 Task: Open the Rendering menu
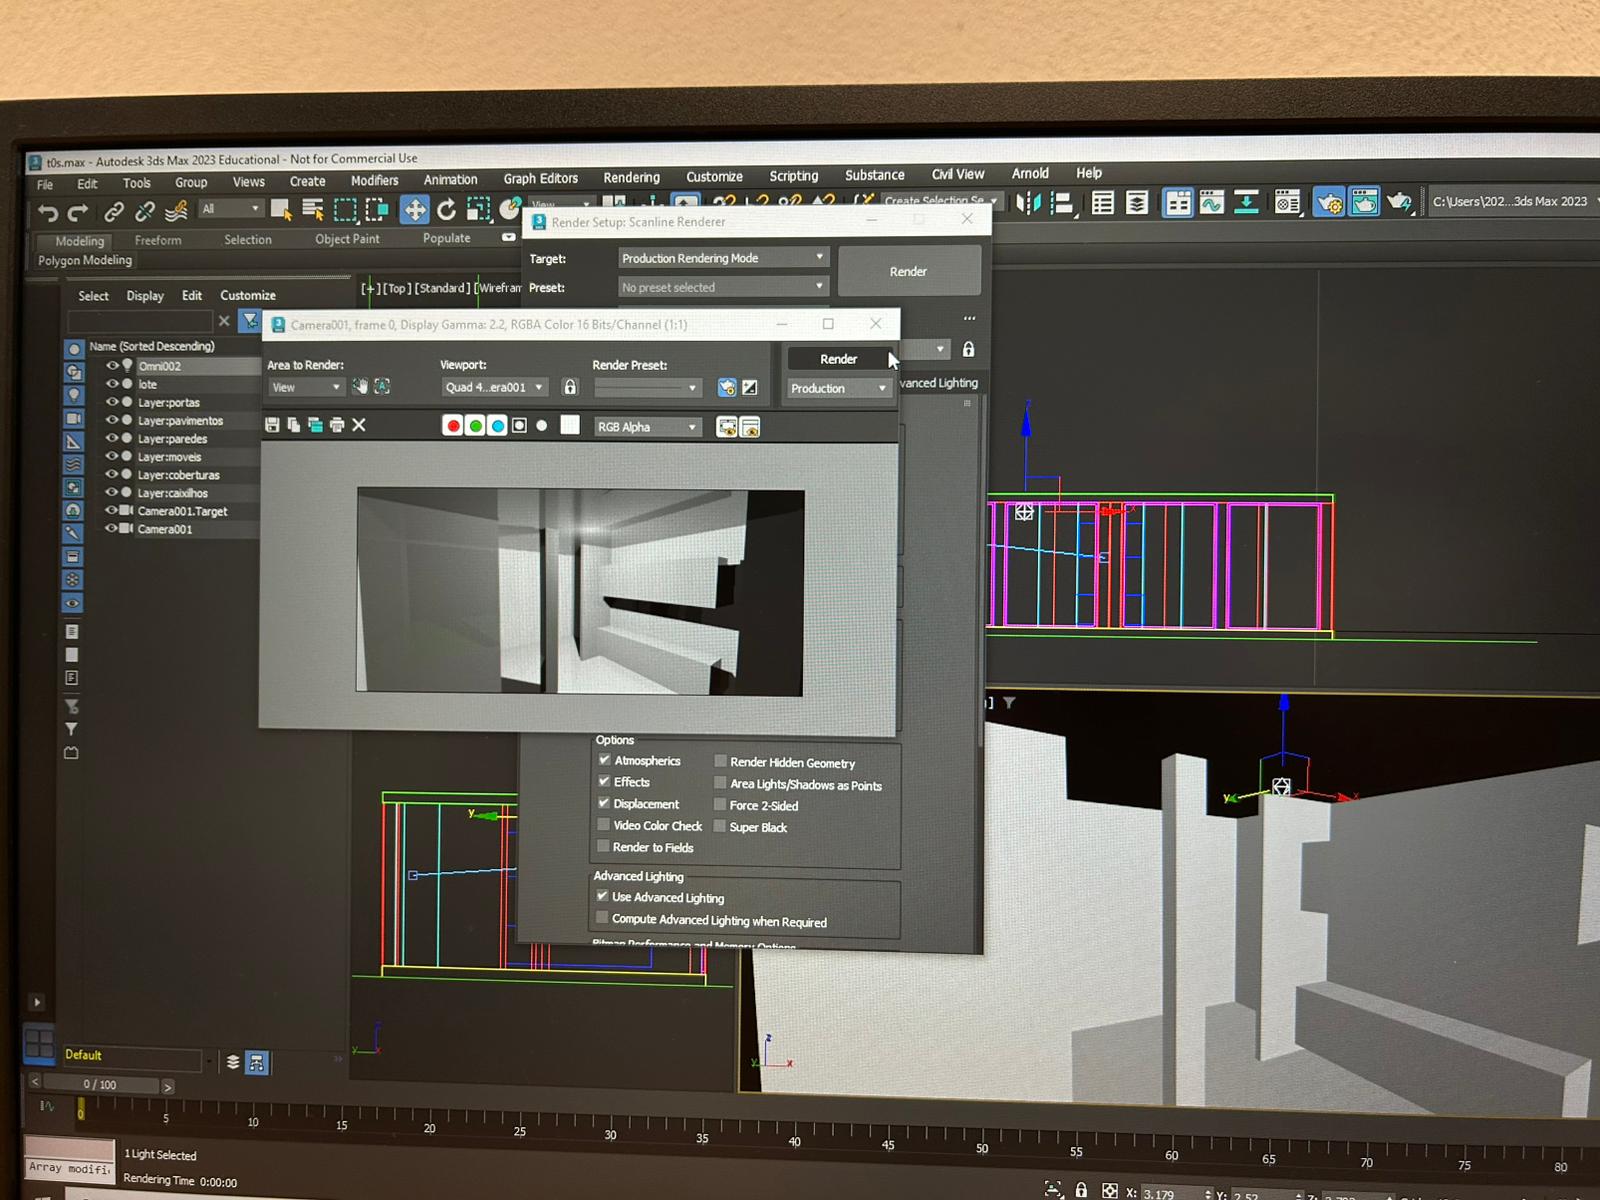pyautogui.click(x=631, y=177)
